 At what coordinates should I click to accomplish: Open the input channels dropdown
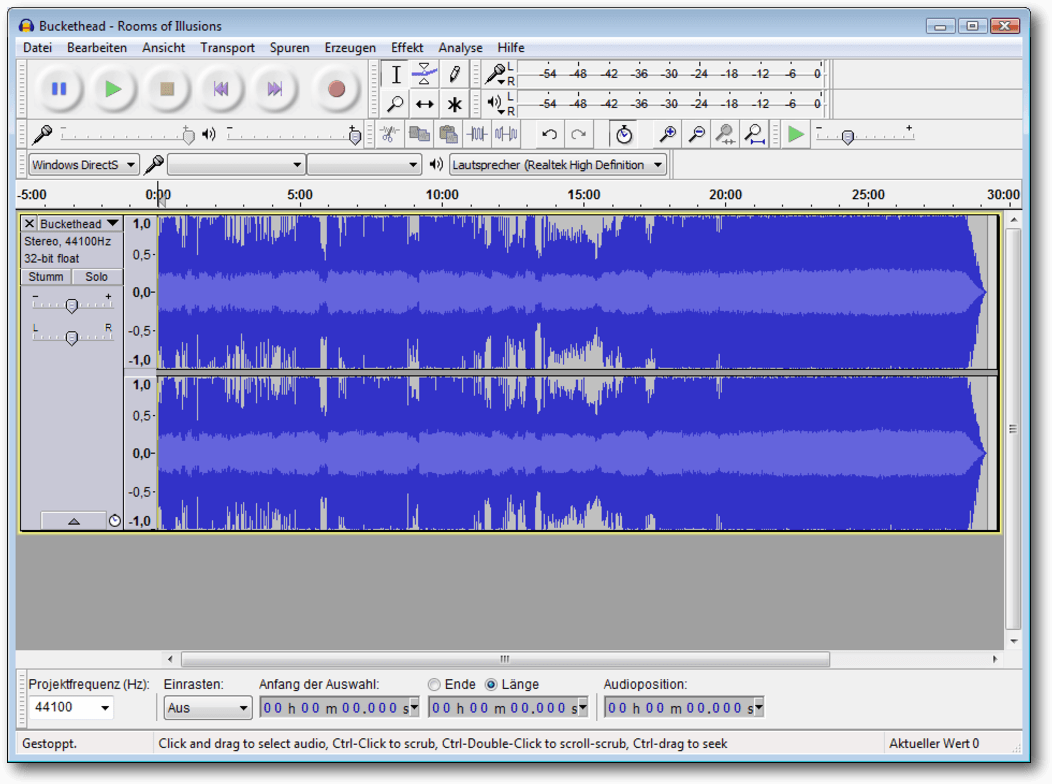click(x=364, y=164)
